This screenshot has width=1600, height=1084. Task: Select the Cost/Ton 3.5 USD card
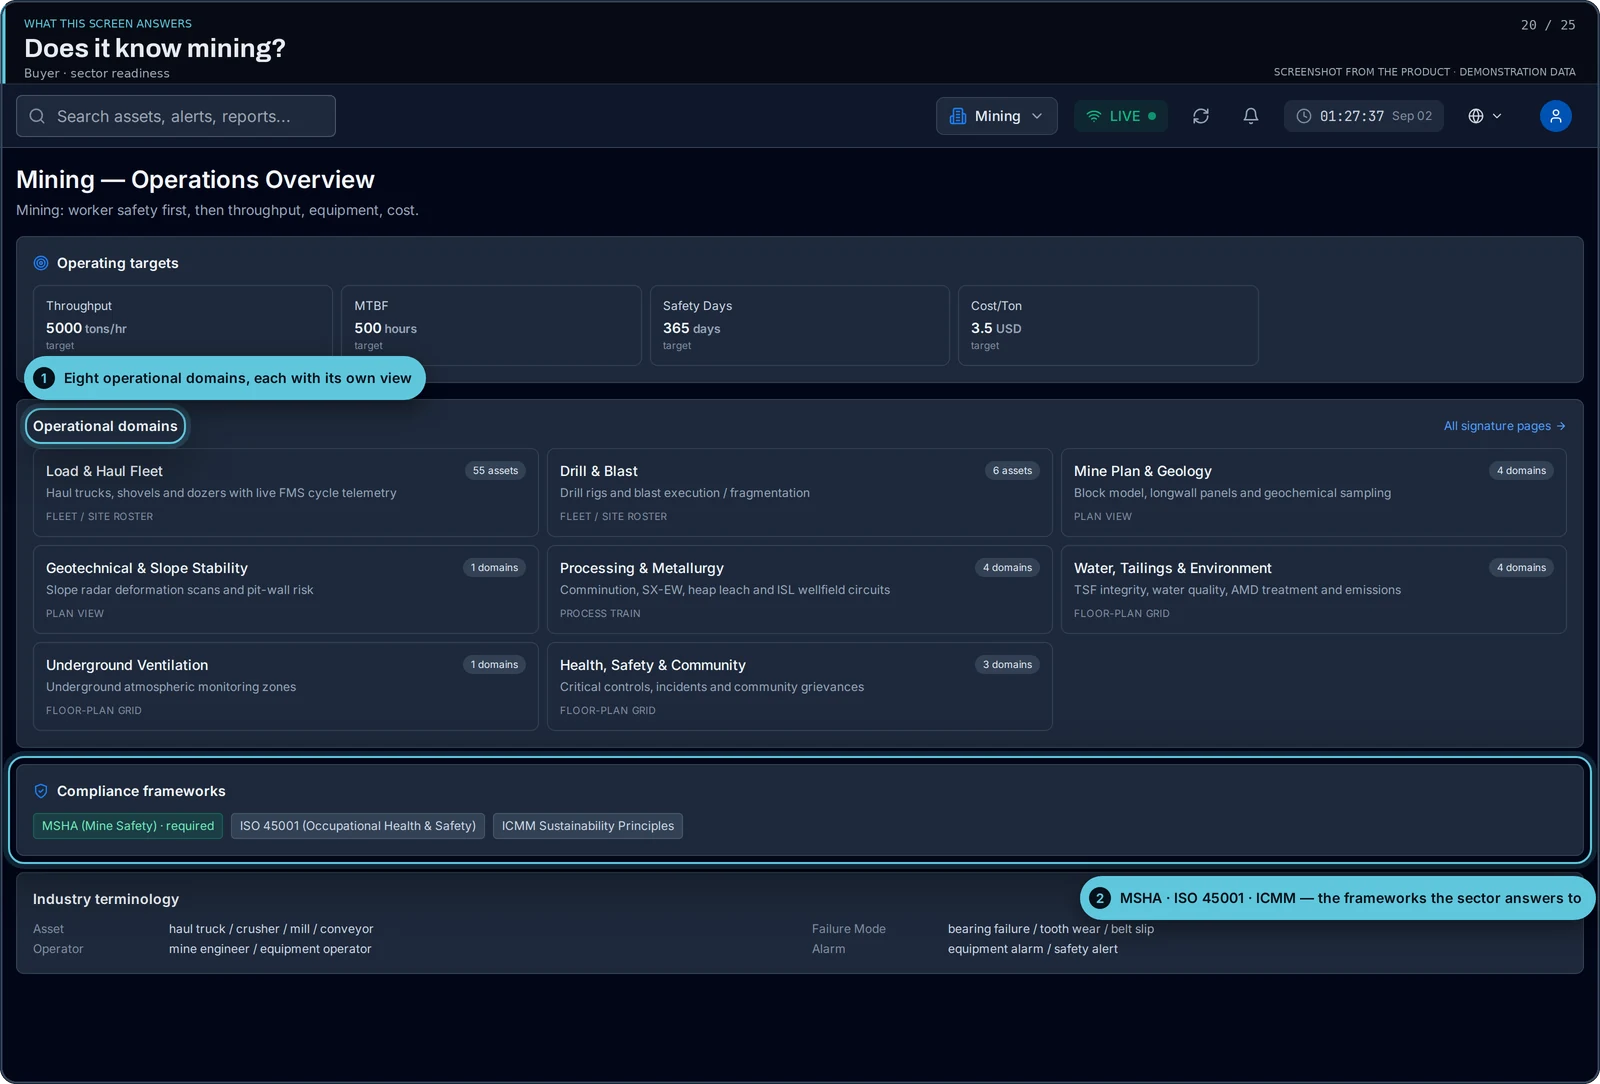(x=1108, y=325)
